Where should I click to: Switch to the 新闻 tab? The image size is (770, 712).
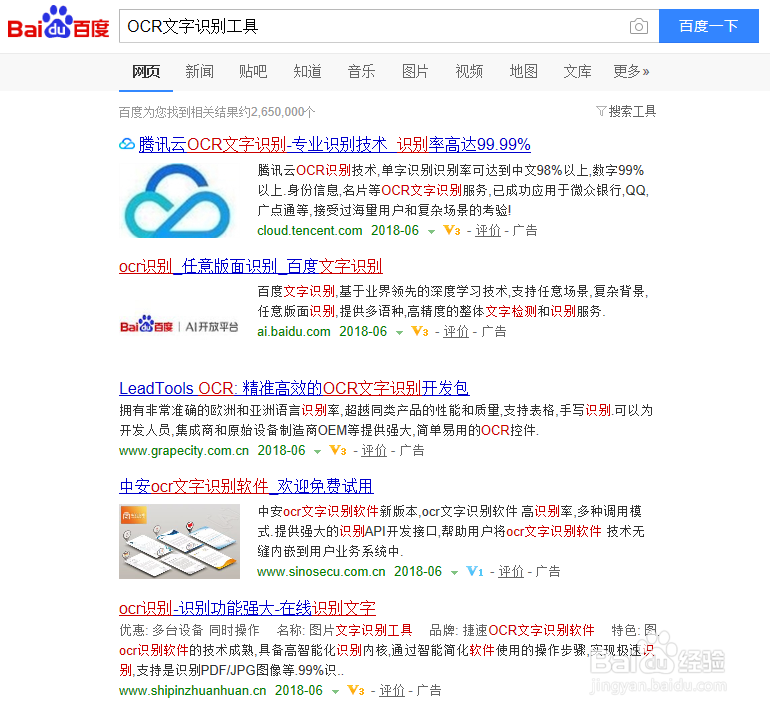click(x=199, y=72)
